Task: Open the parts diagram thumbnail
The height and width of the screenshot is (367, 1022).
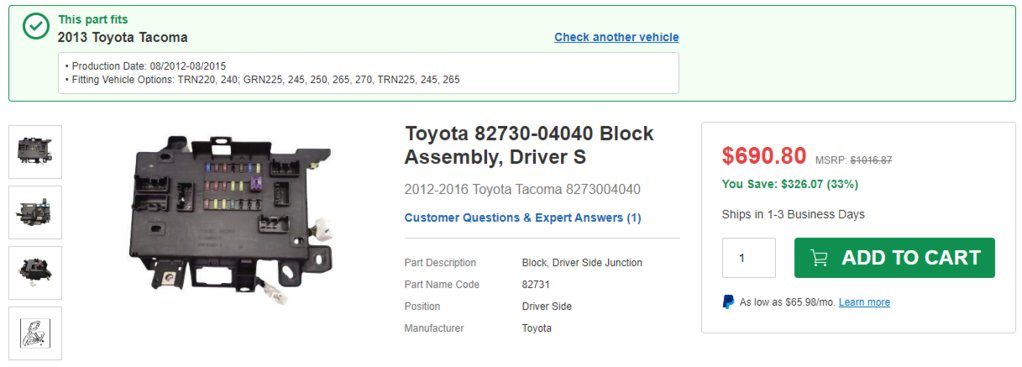Action: [35, 333]
